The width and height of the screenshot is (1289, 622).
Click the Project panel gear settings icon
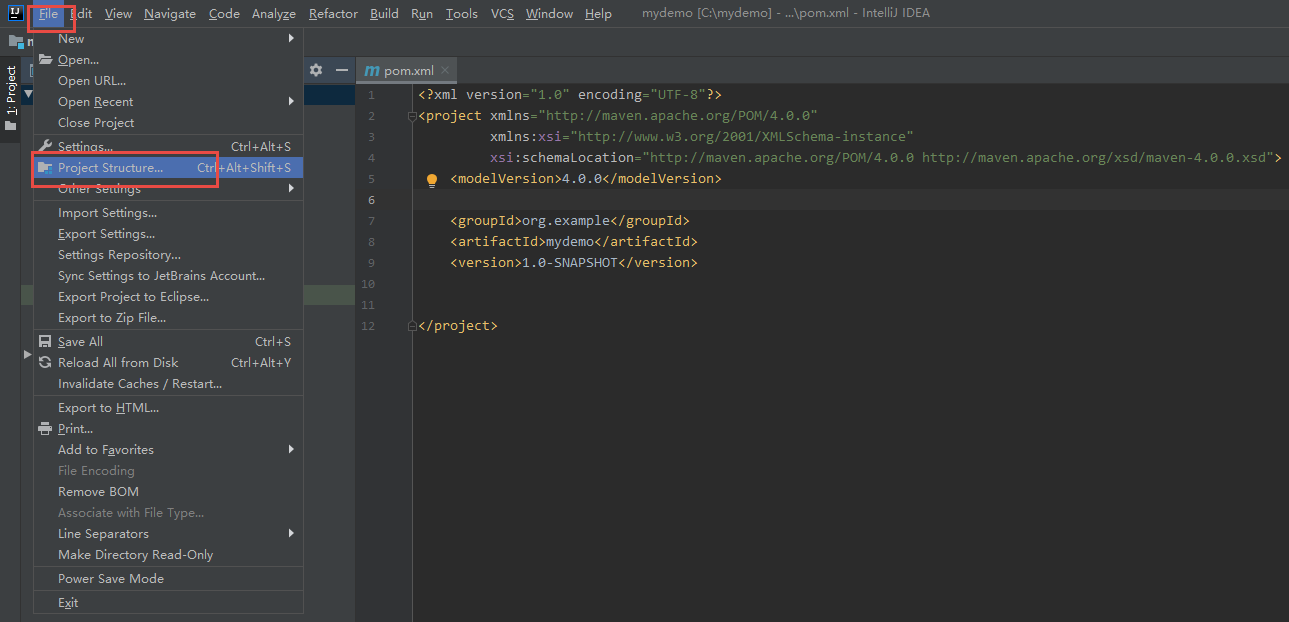[316, 70]
